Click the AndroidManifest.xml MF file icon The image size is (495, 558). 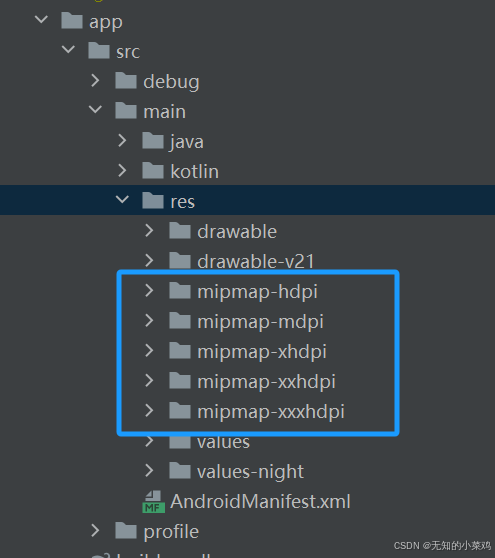click(x=153, y=502)
